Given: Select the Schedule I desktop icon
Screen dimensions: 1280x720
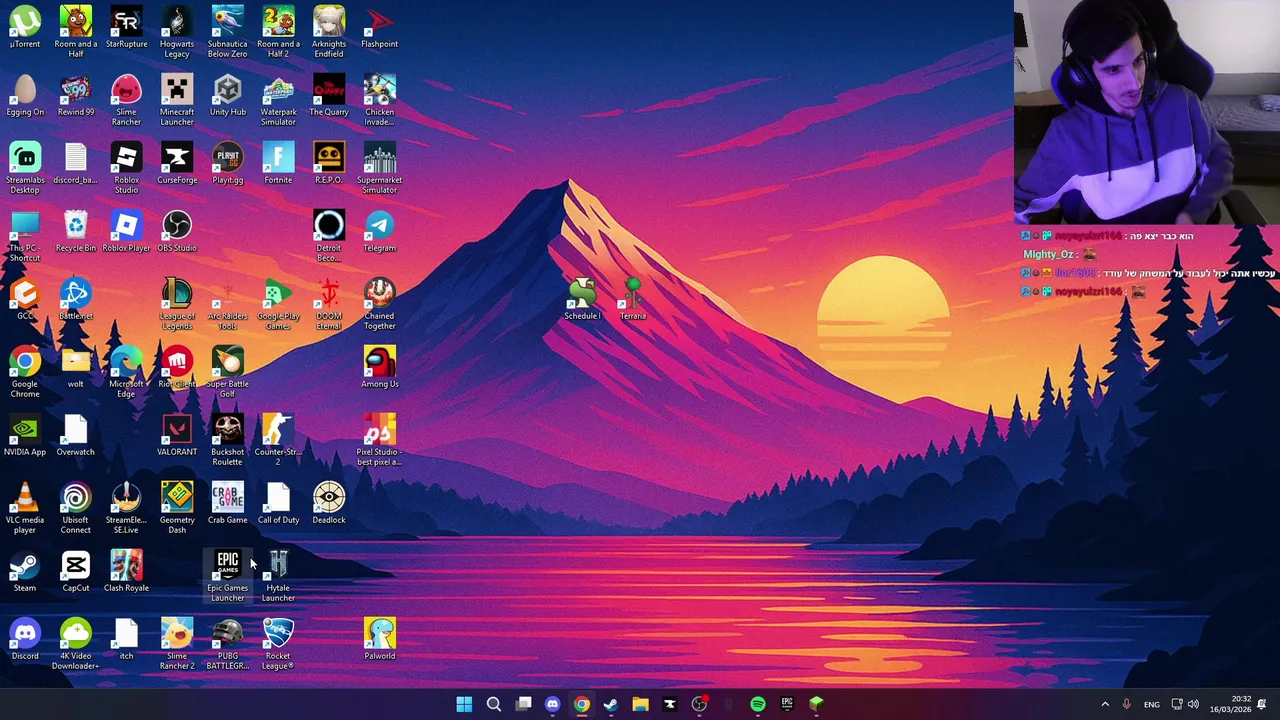Looking at the screenshot, I should [582, 299].
